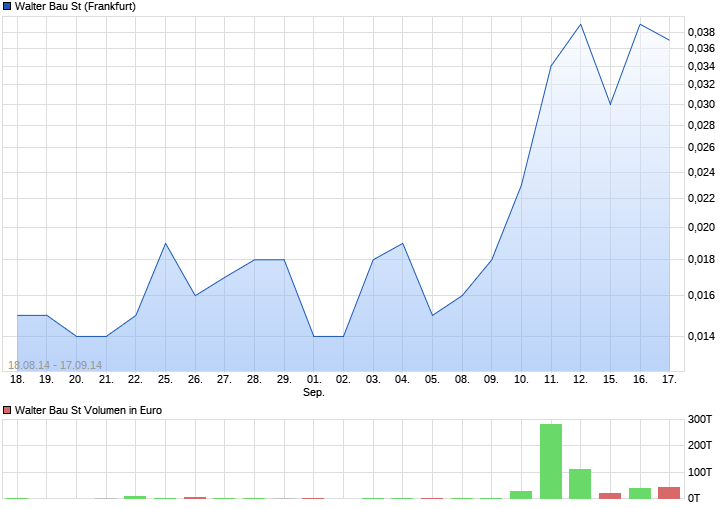726x508 pixels.
Task: Click the date label '29.' on x-axis
Action: pos(284,379)
